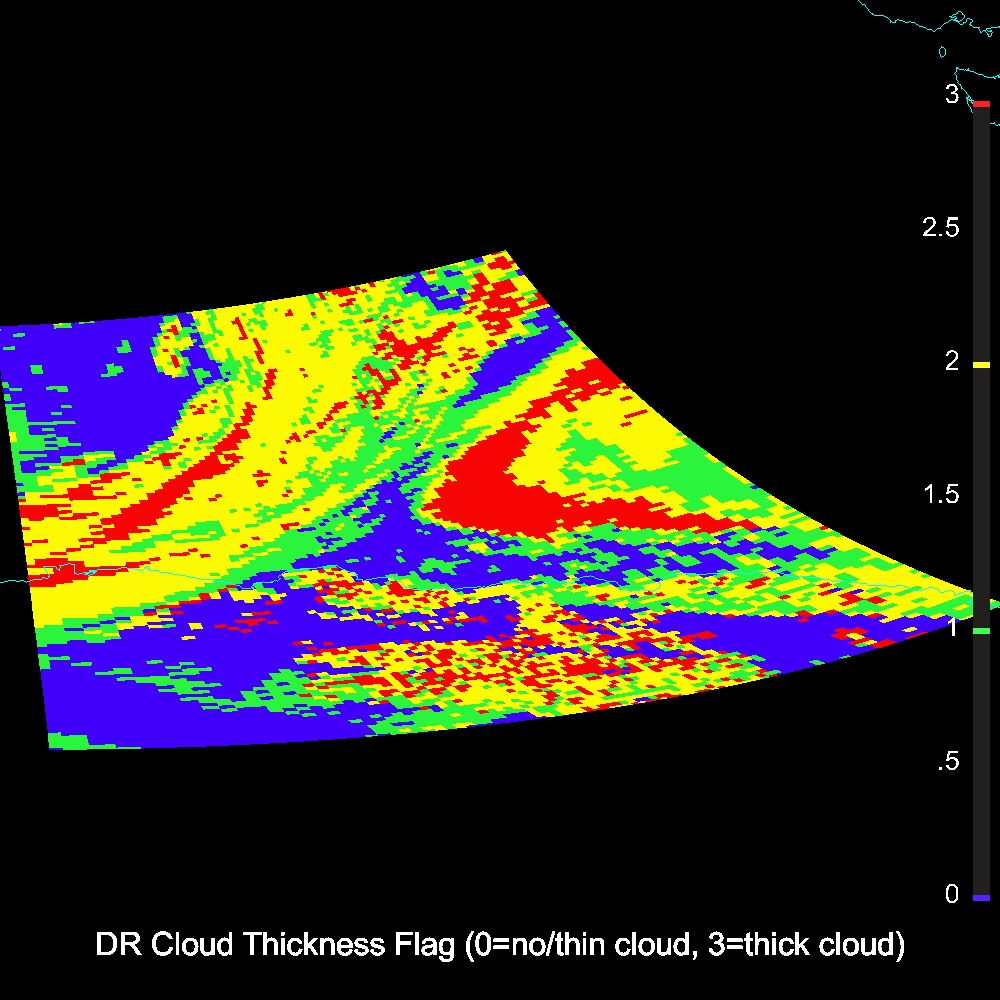Select the colorbar tick label 2

point(952,361)
